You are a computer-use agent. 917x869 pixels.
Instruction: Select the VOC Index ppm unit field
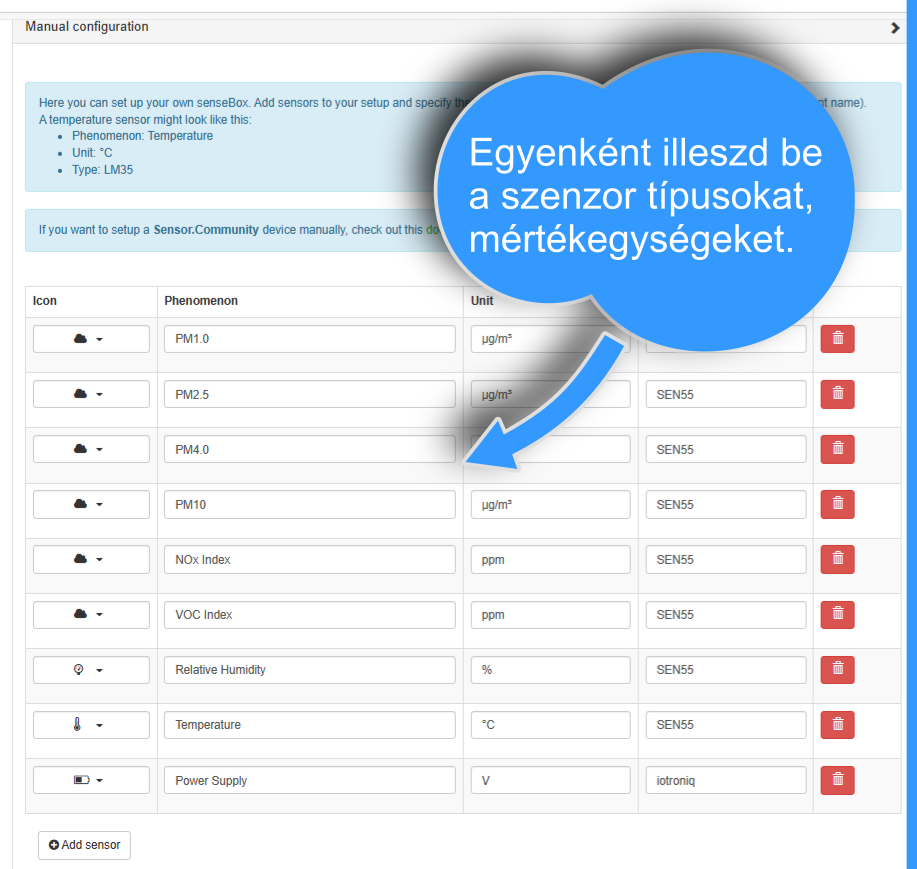[550, 615]
